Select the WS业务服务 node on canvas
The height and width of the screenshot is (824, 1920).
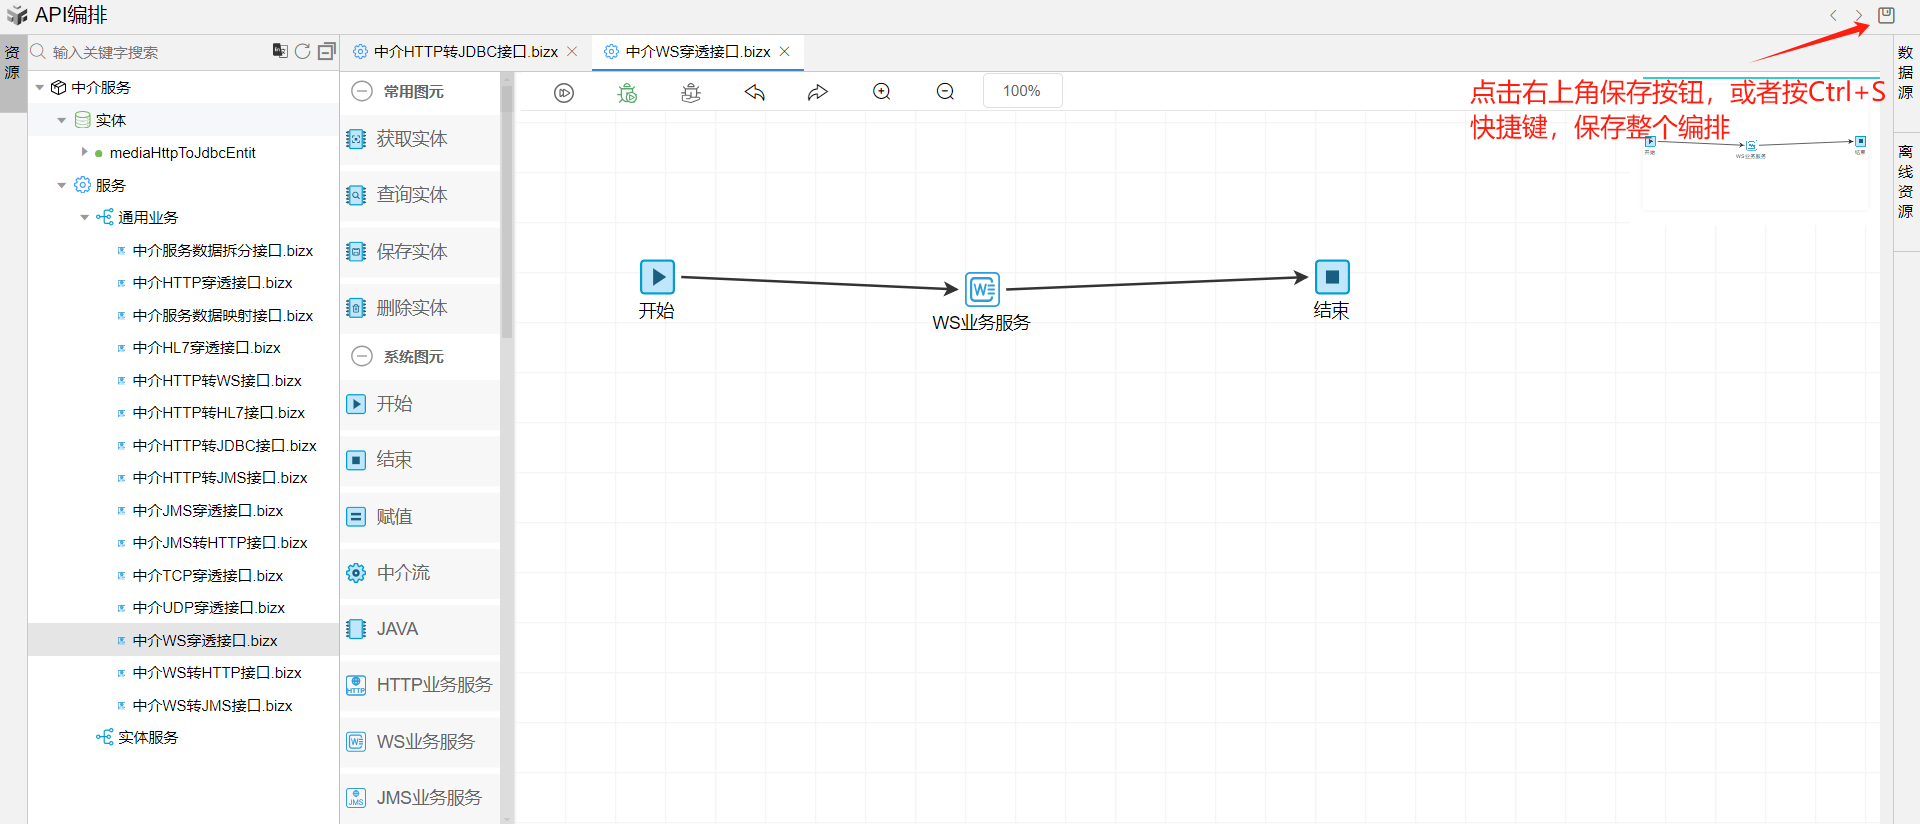(x=982, y=289)
